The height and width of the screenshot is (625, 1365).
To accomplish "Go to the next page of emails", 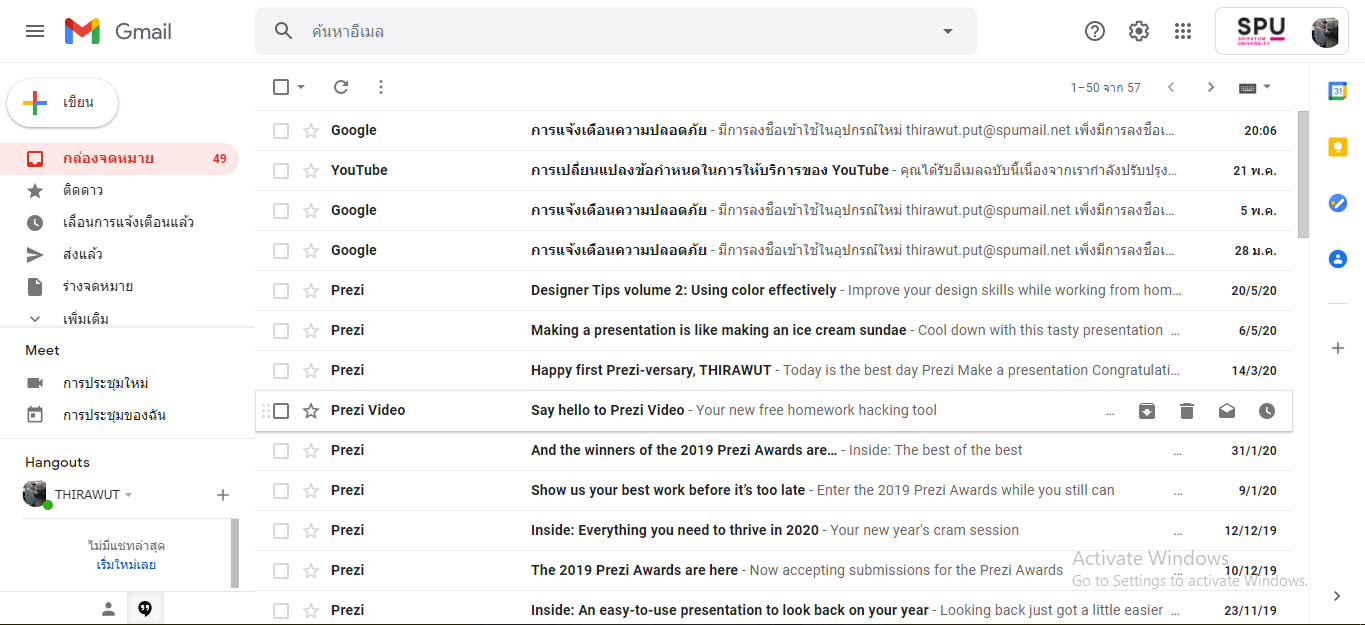I will tap(1211, 87).
